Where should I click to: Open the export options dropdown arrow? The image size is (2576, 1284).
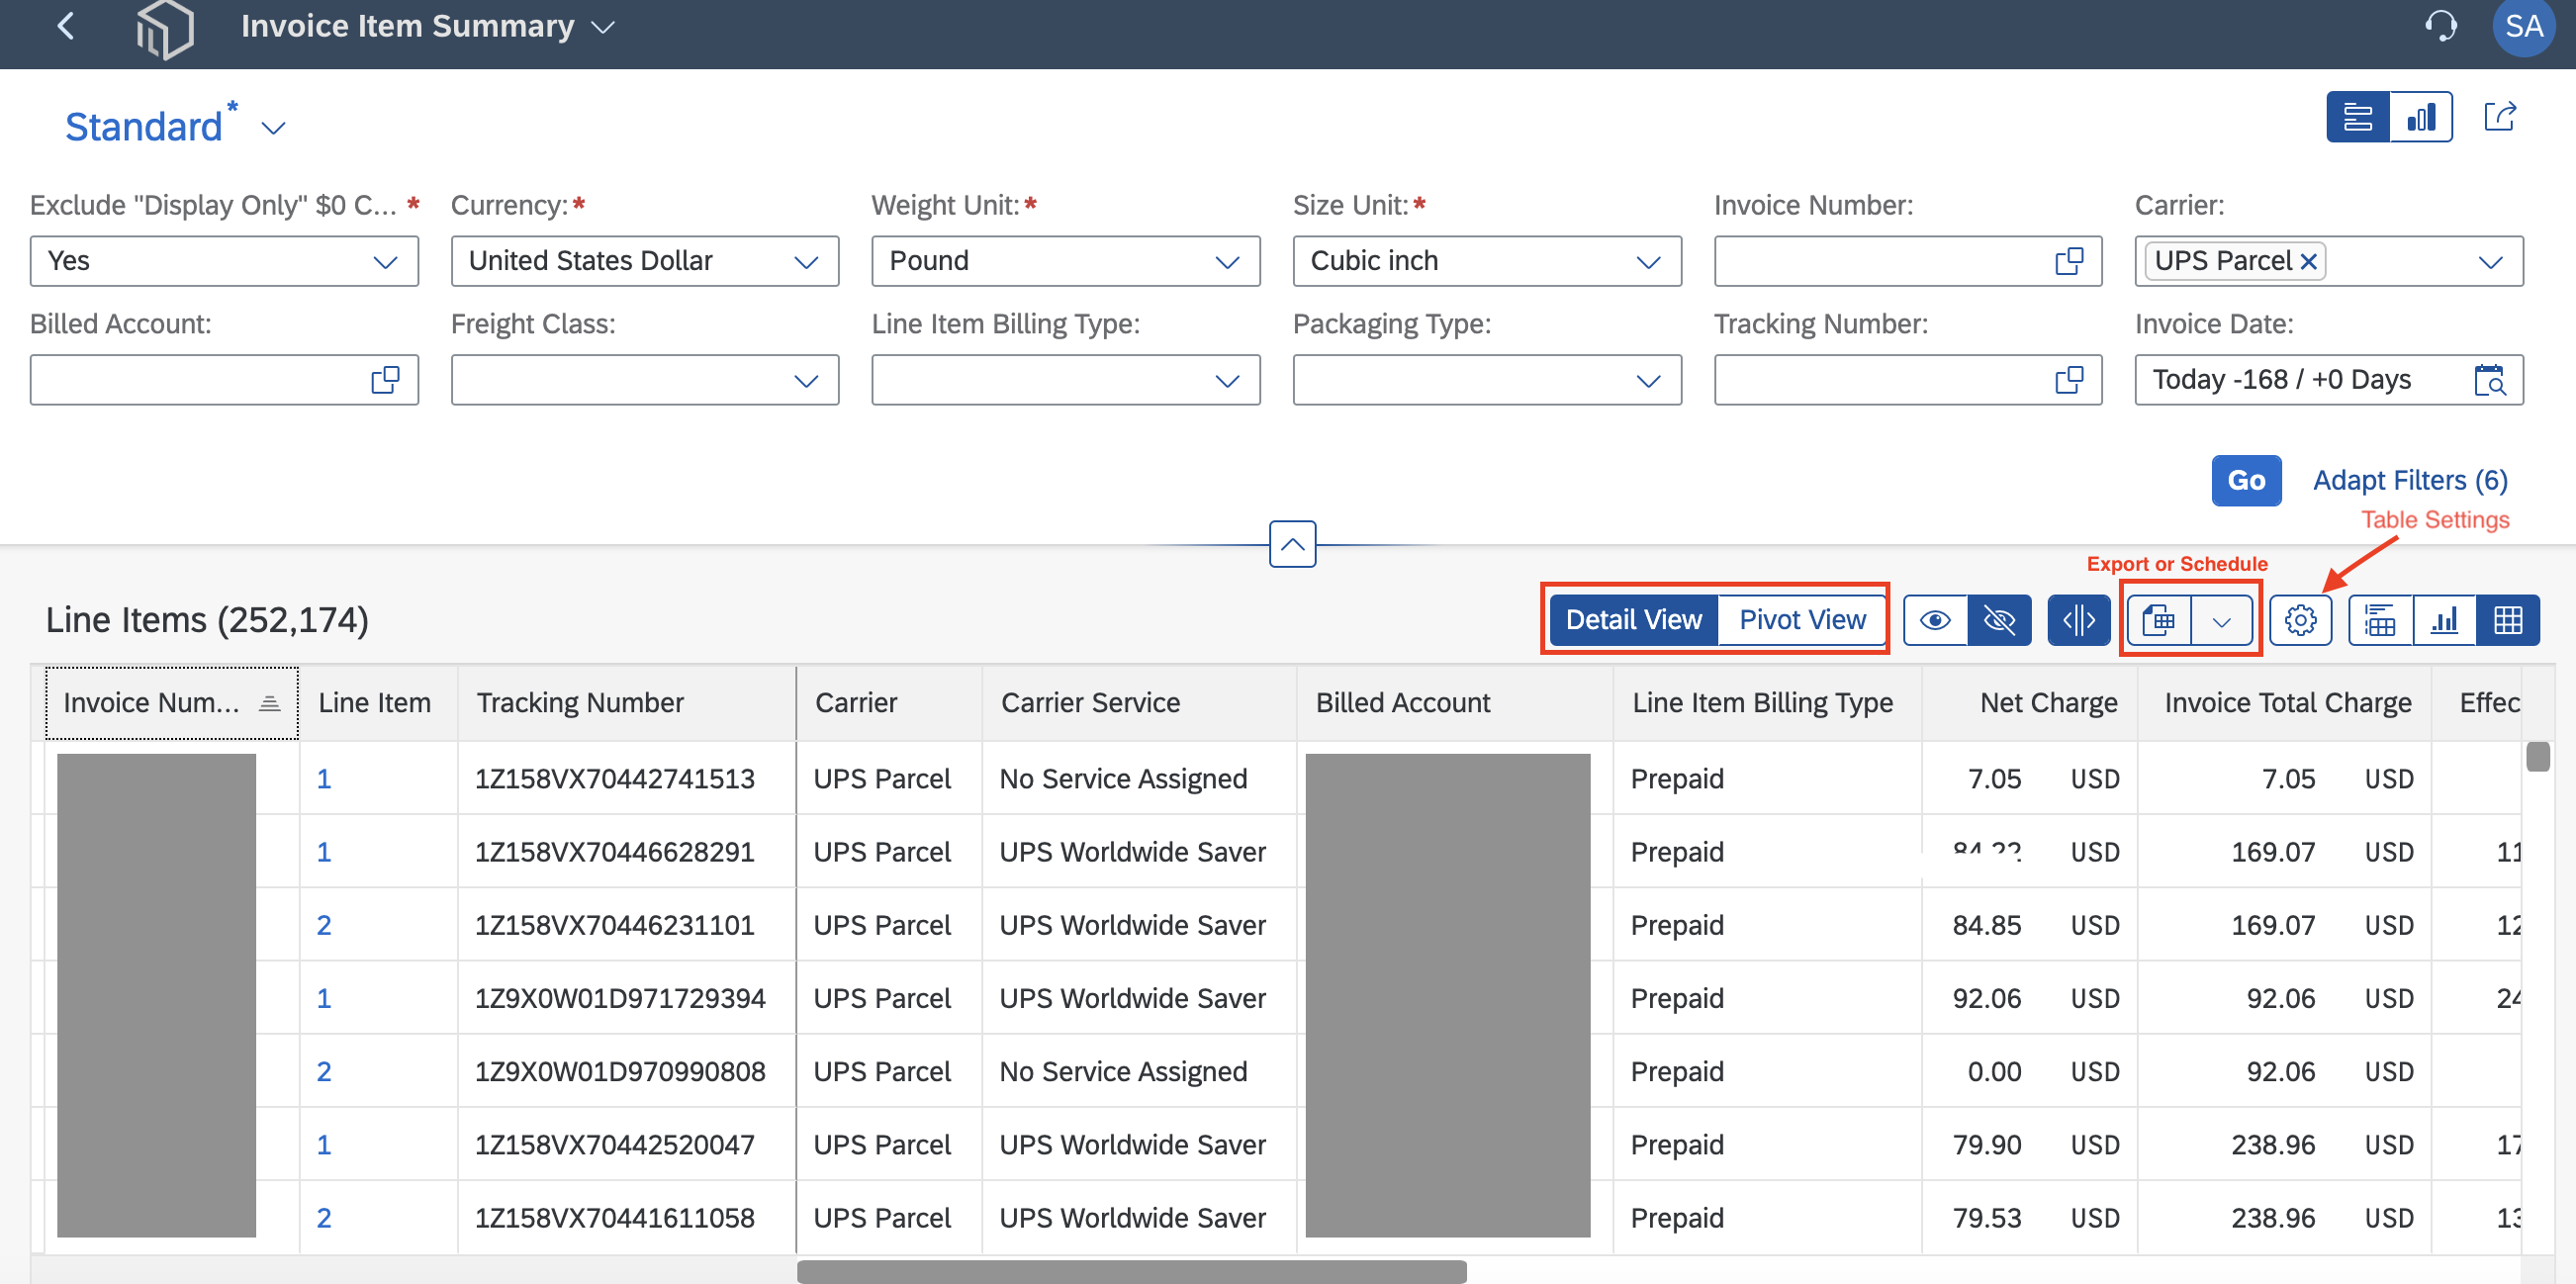(2222, 620)
